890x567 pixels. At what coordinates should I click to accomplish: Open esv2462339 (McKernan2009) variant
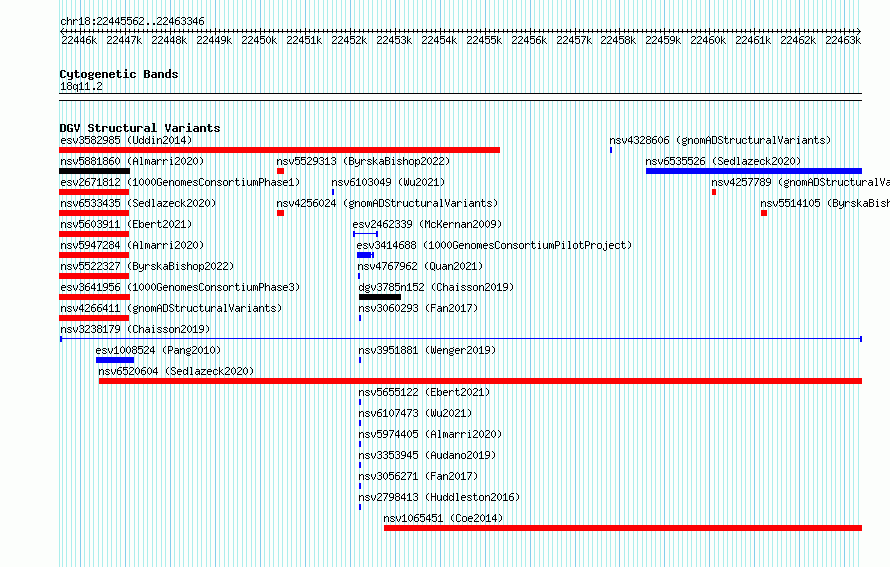[x=427, y=224]
